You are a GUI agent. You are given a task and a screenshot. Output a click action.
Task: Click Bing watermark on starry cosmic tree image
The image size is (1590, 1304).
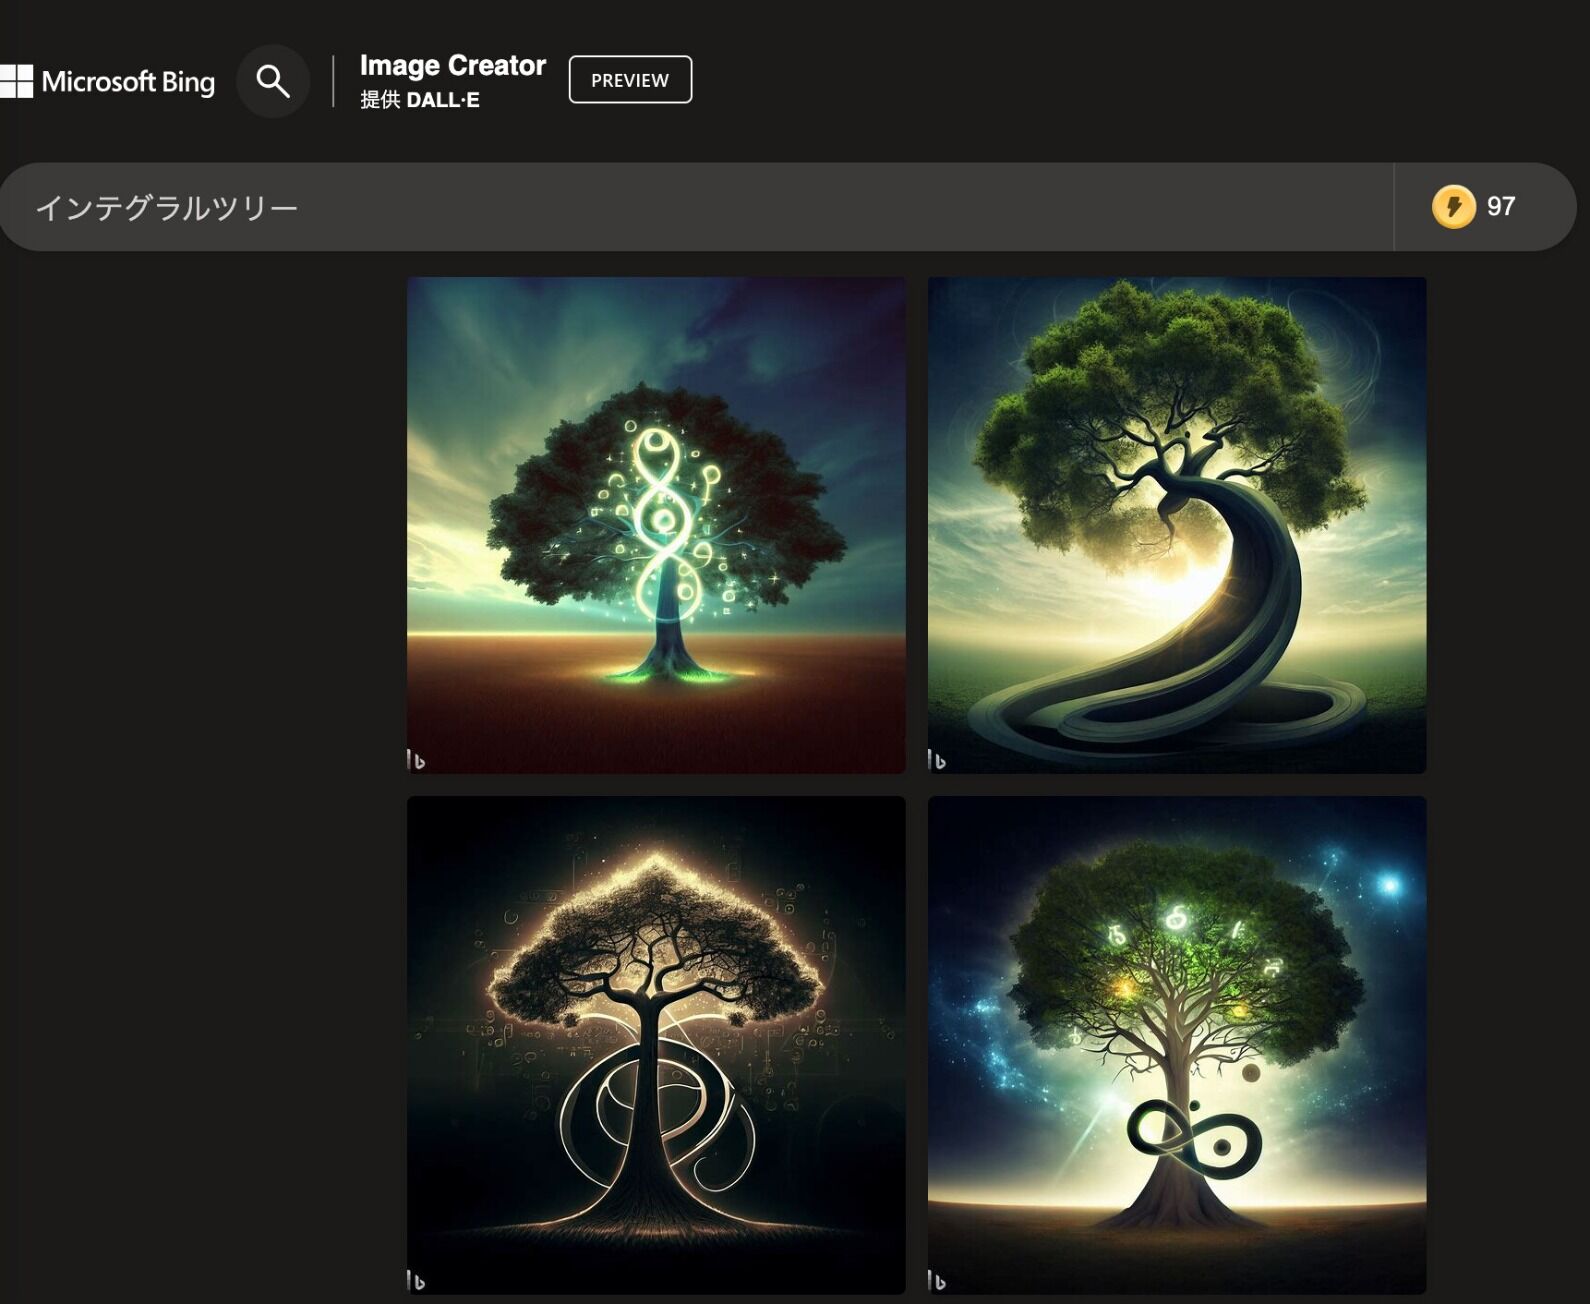[x=937, y=1281]
